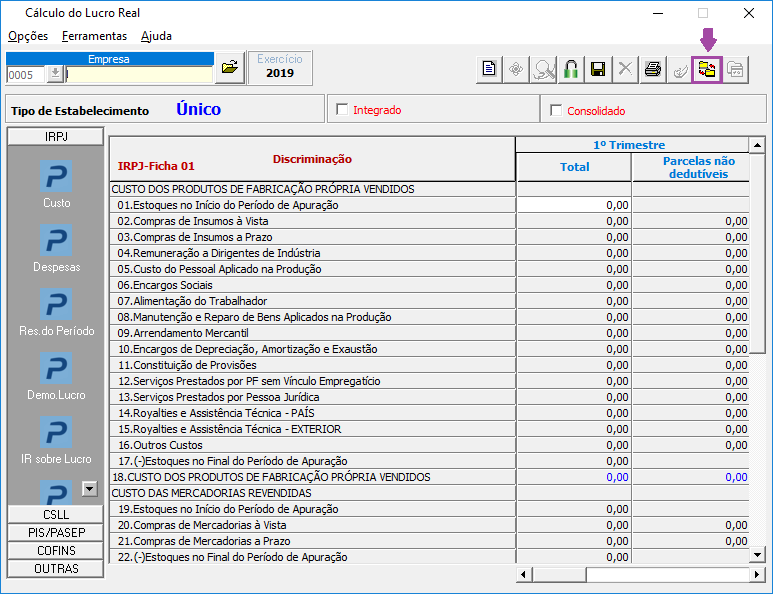Save using the floppy disk icon

click(x=598, y=69)
